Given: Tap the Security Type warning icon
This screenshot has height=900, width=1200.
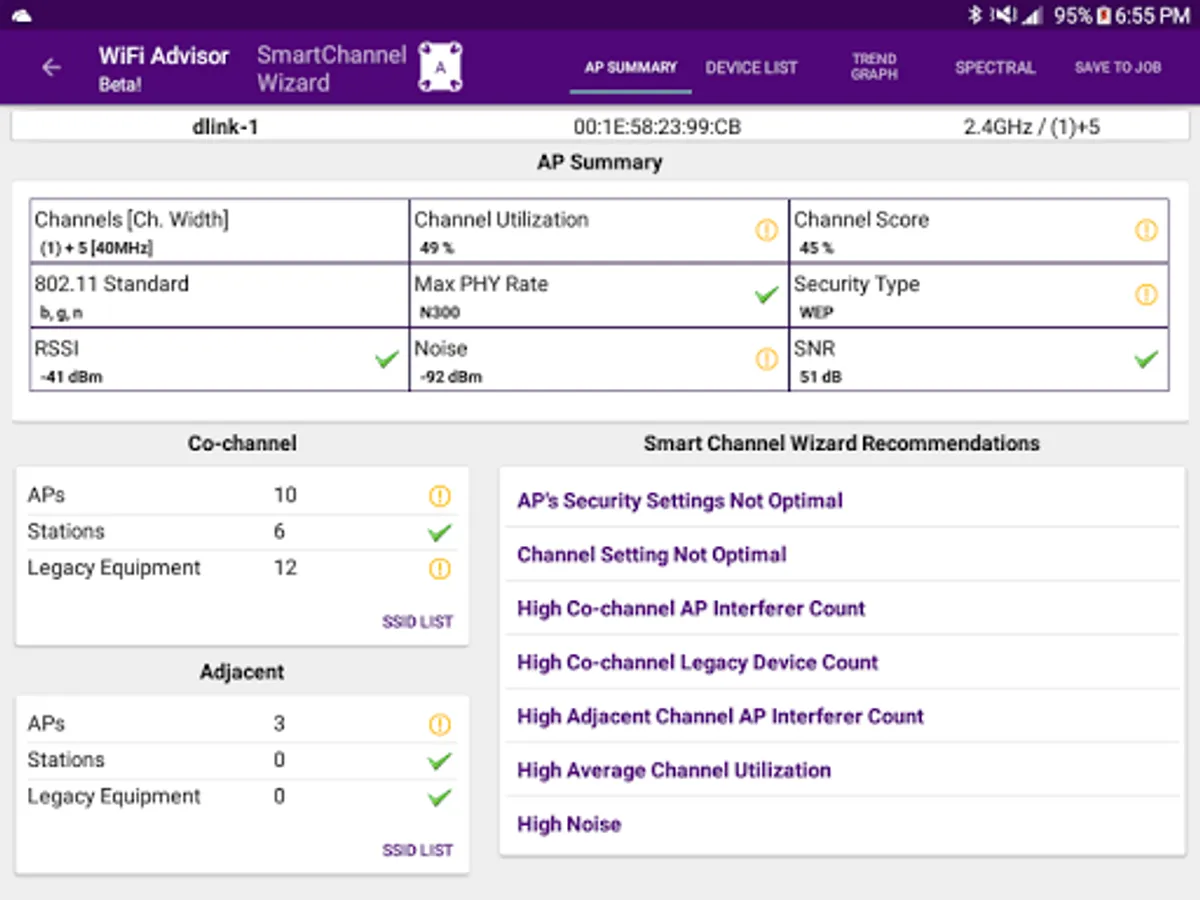Looking at the screenshot, I should click(x=1146, y=295).
